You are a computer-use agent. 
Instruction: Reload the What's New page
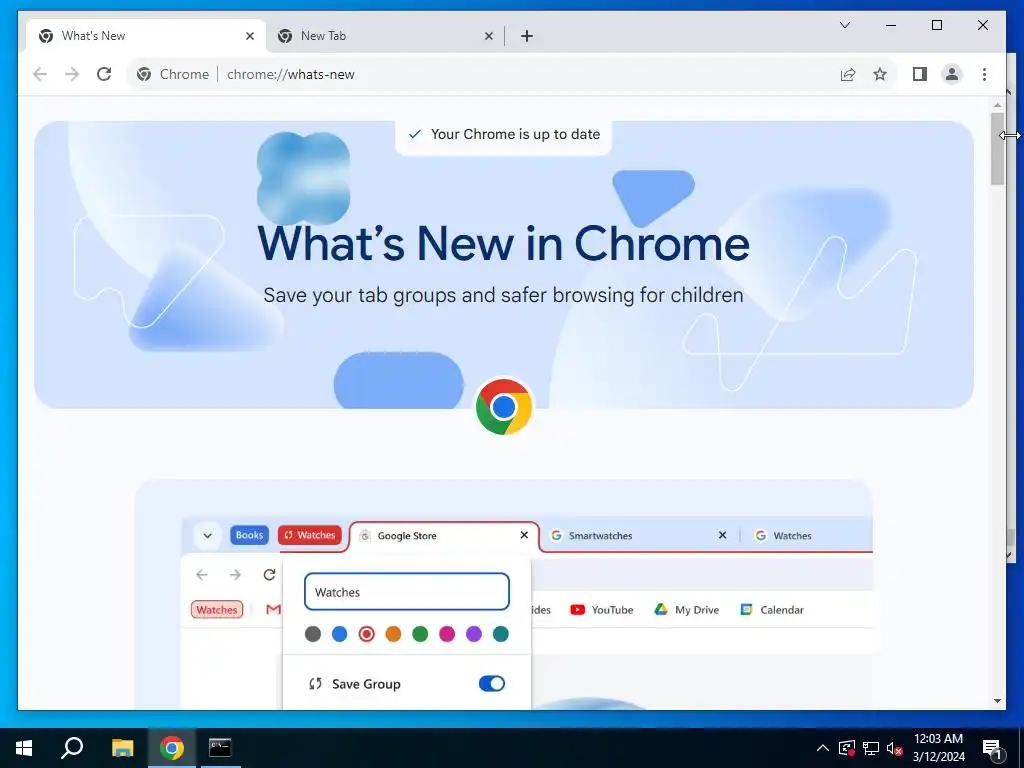tap(104, 74)
